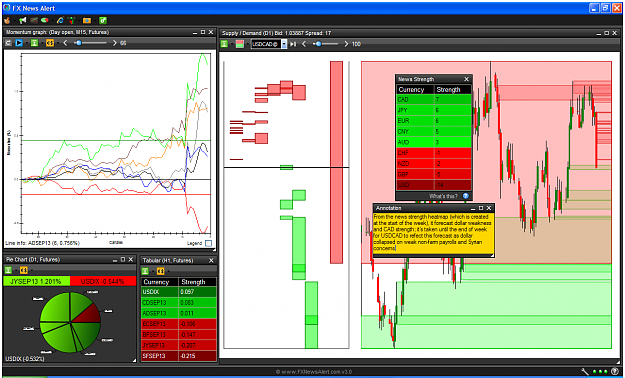Step back with Momentum graph left arrow

click(x=65, y=43)
